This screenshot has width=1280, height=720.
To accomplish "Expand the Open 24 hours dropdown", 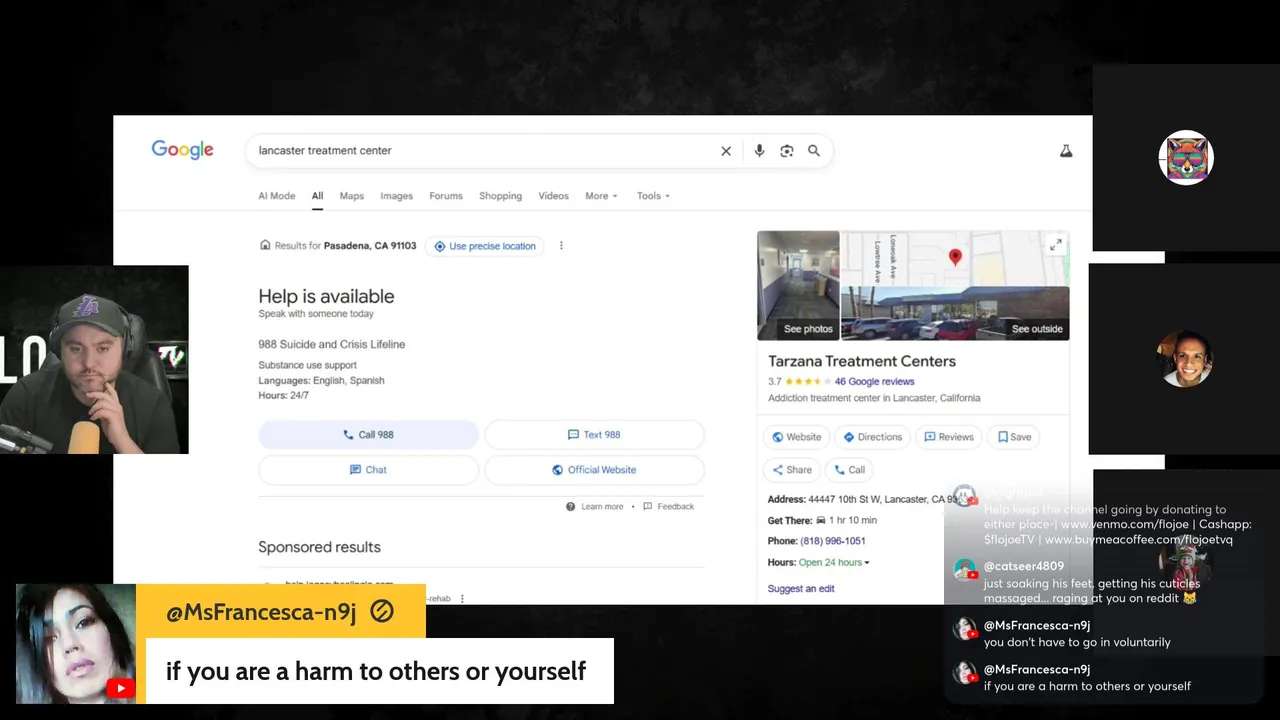I will [834, 563].
